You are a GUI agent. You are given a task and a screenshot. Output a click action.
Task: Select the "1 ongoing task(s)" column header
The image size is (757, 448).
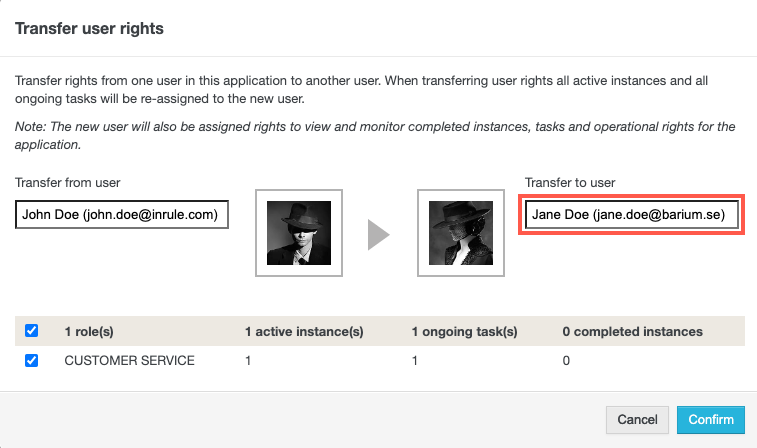click(x=462, y=331)
